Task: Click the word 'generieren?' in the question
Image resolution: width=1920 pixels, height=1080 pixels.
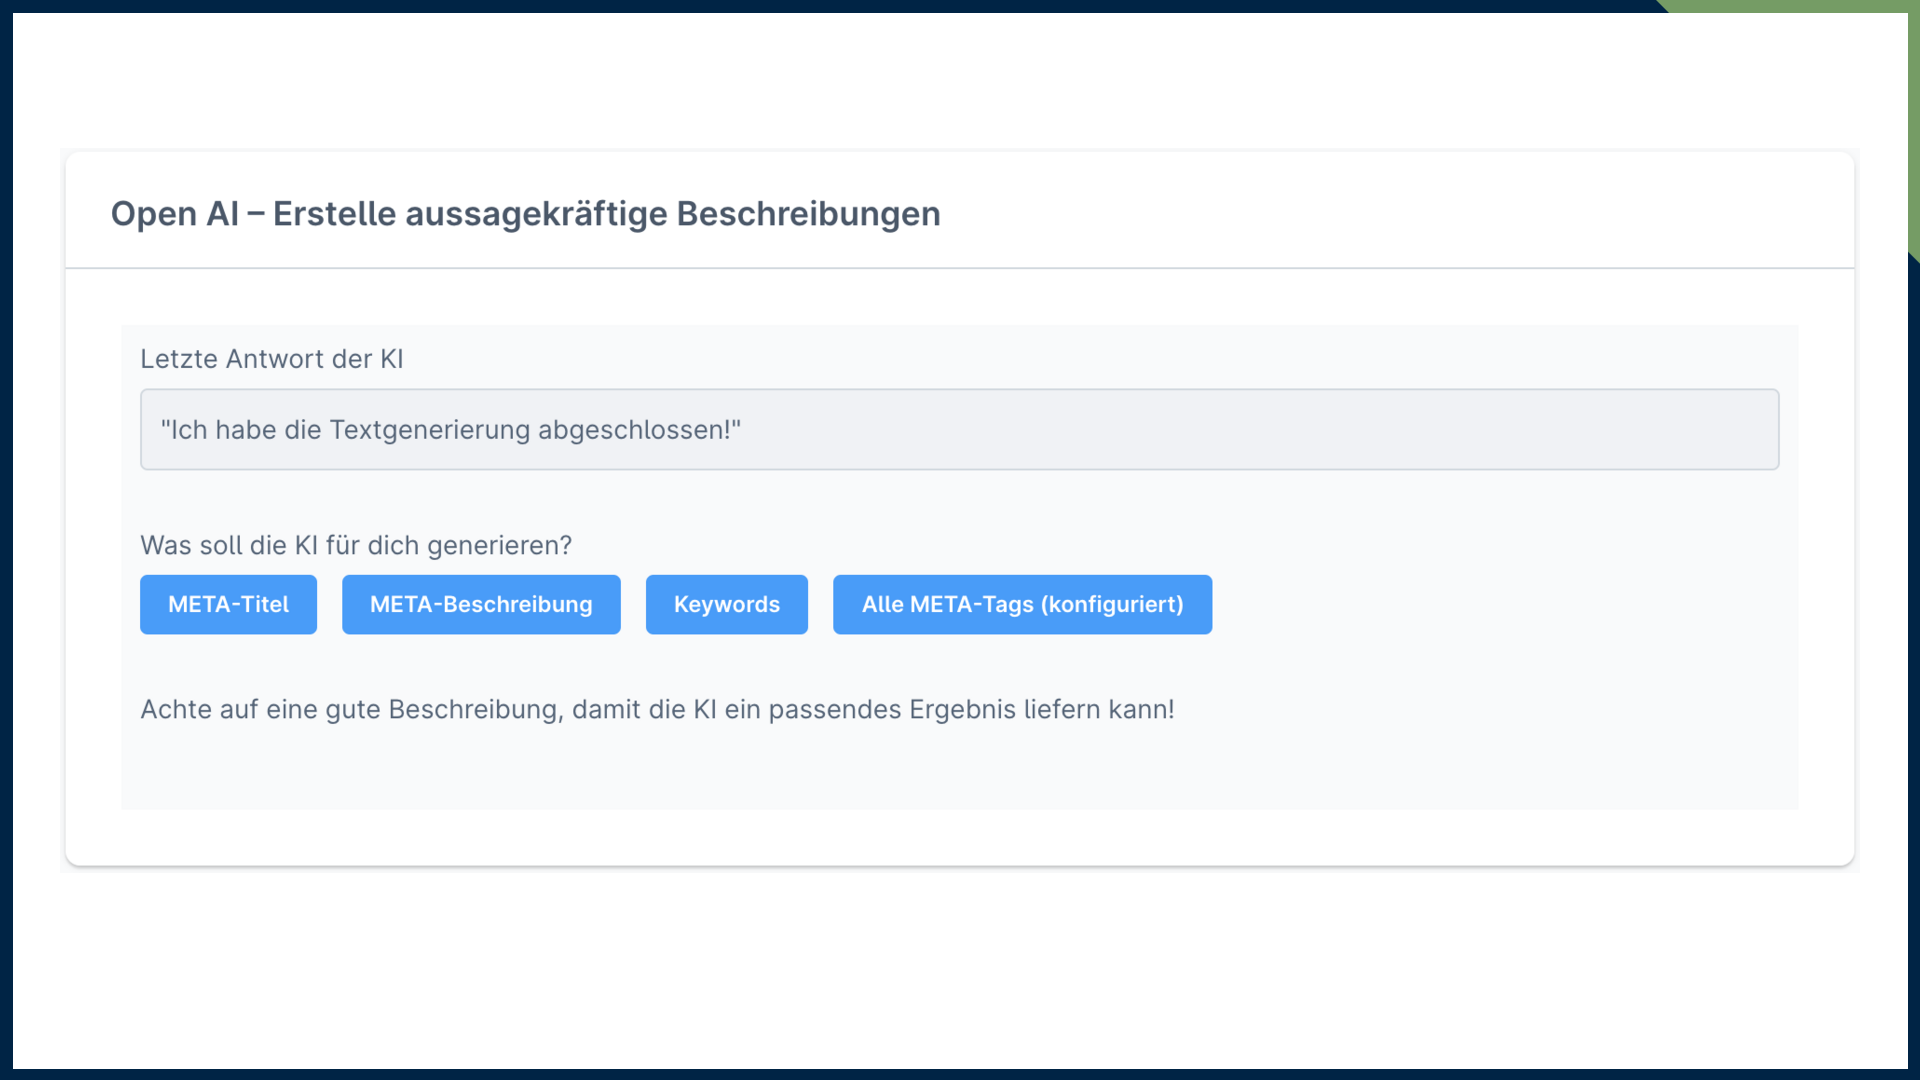Action: pyautogui.click(x=500, y=545)
